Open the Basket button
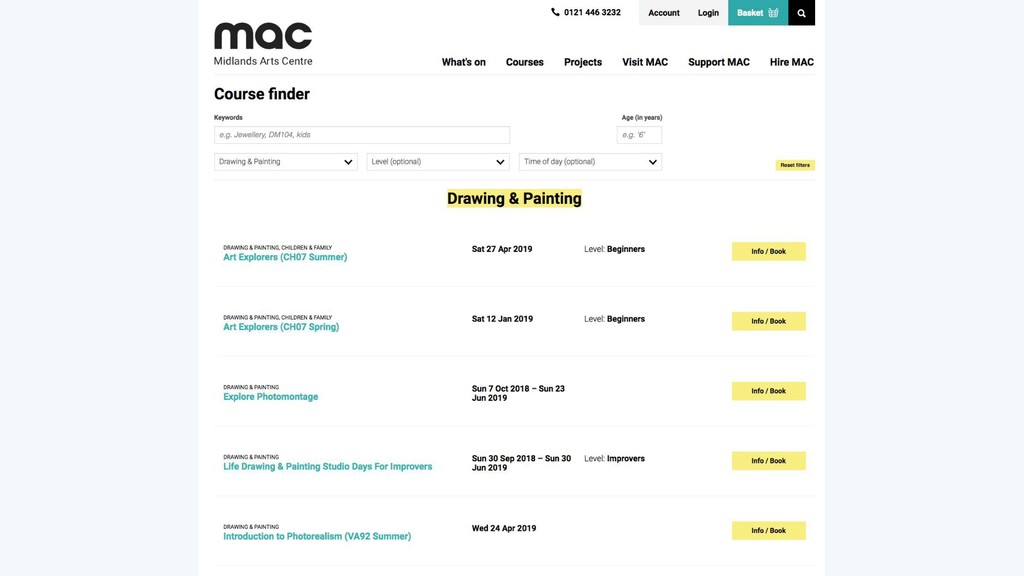Viewport: 1024px width, 576px height. 758,13
